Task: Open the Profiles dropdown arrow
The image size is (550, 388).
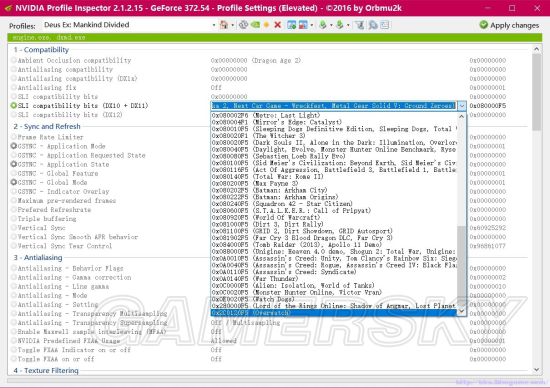Action: click(214, 25)
